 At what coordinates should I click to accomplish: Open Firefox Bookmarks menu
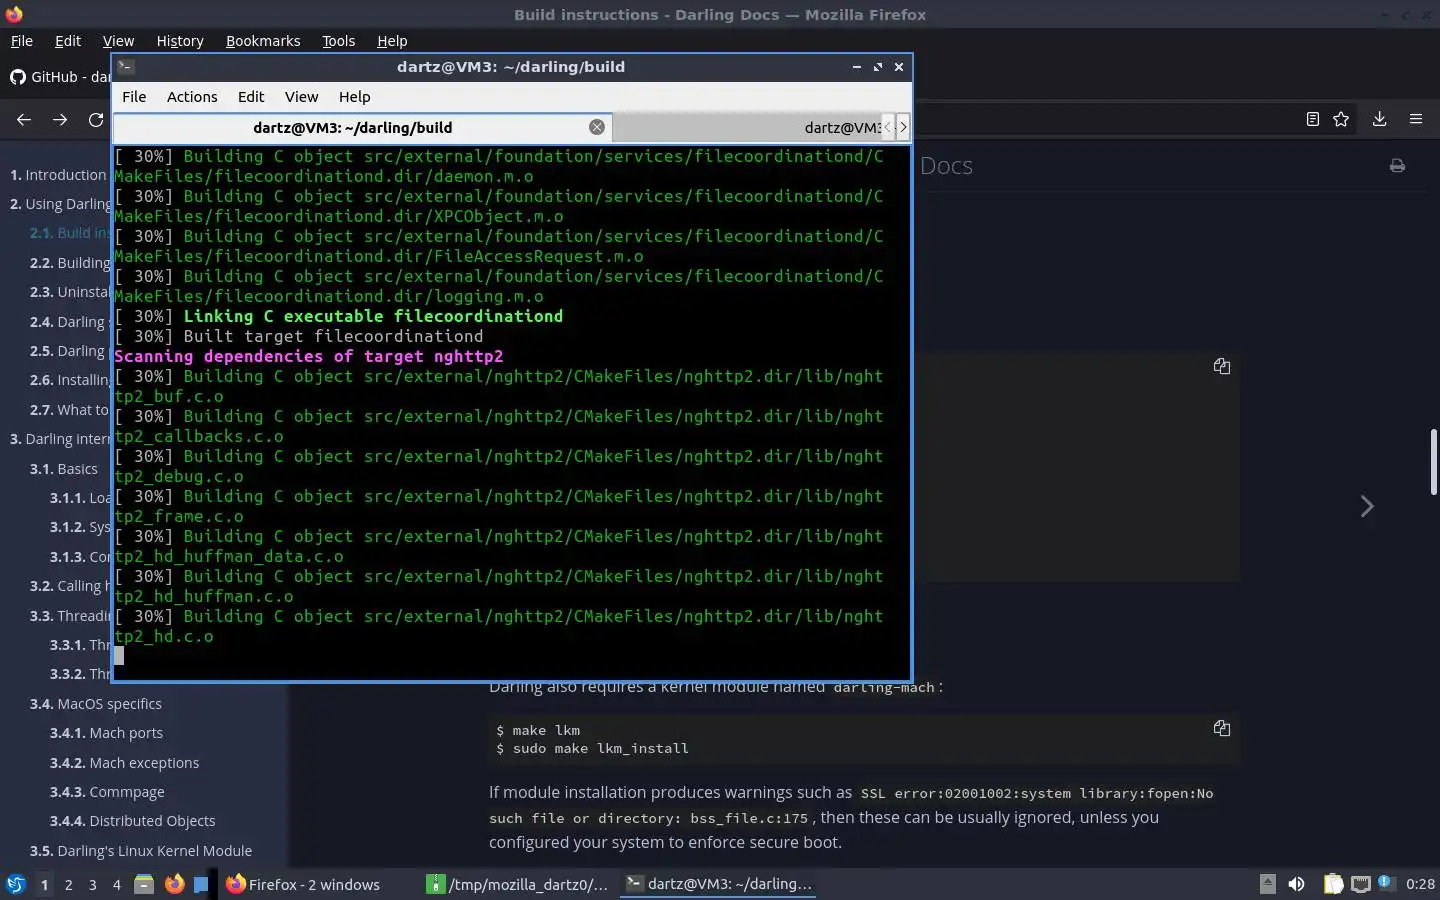[263, 41]
